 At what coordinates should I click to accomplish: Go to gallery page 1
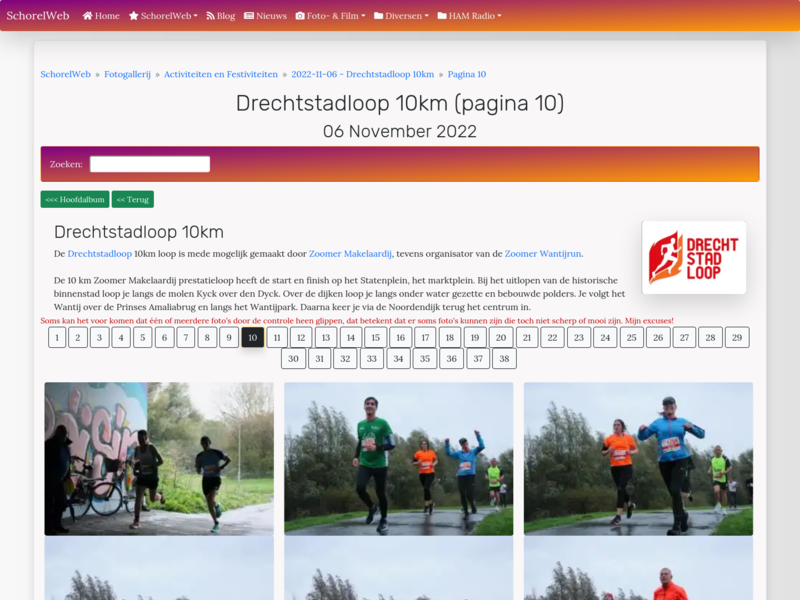pyautogui.click(x=57, y=337)
